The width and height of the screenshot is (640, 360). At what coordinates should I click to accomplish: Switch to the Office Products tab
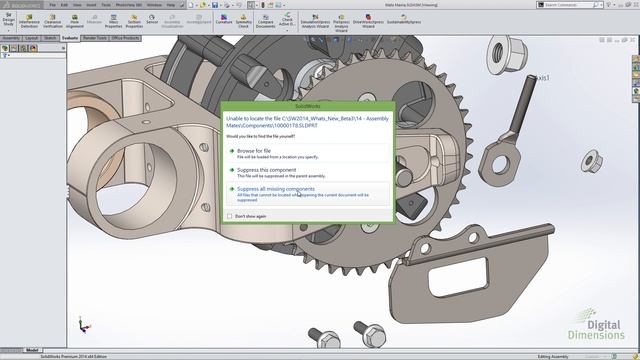tap(125, 38)
